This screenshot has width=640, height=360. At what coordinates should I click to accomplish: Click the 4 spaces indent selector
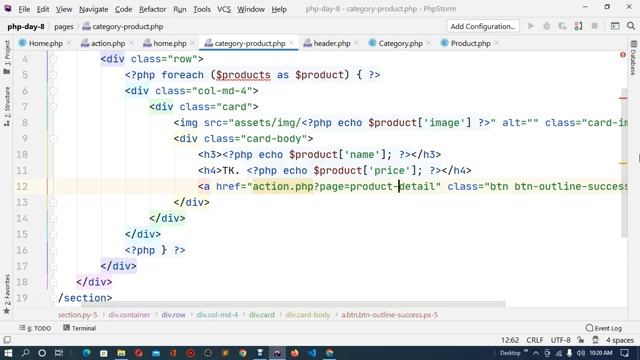coord(620,340)
